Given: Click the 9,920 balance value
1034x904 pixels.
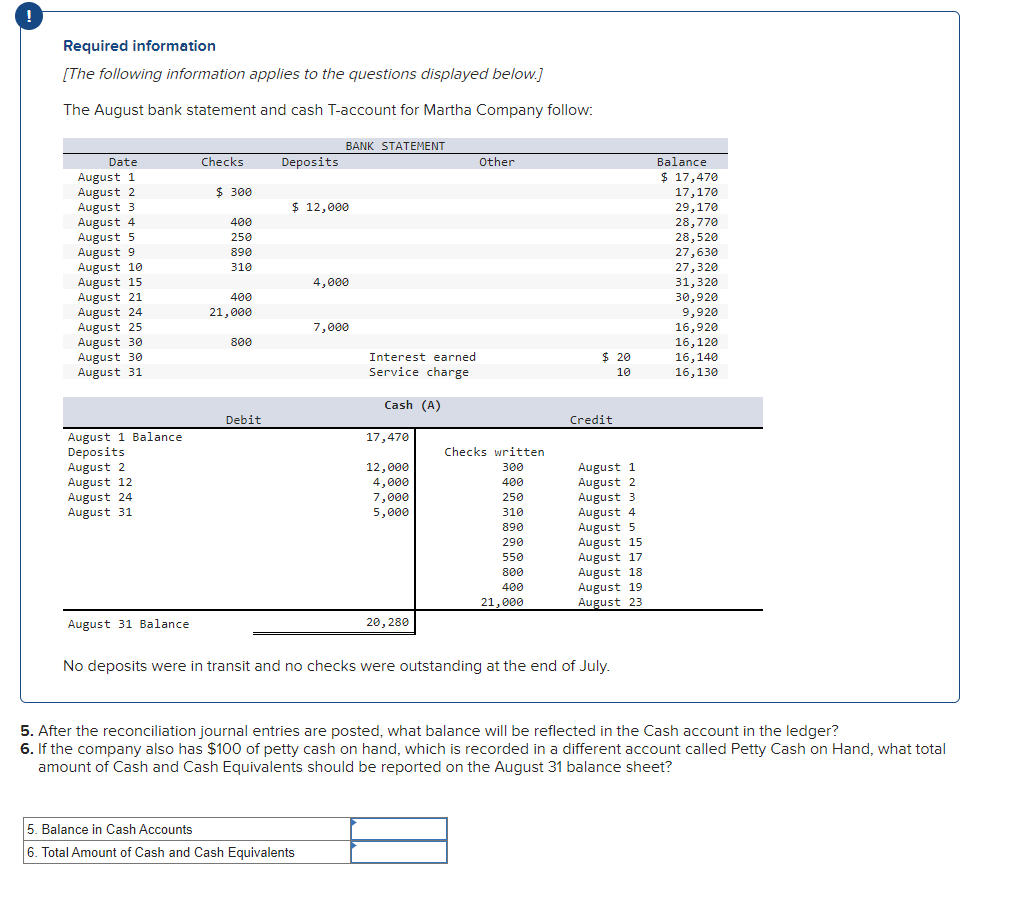Looking at the screenshot, I should (x=700, y=312).
